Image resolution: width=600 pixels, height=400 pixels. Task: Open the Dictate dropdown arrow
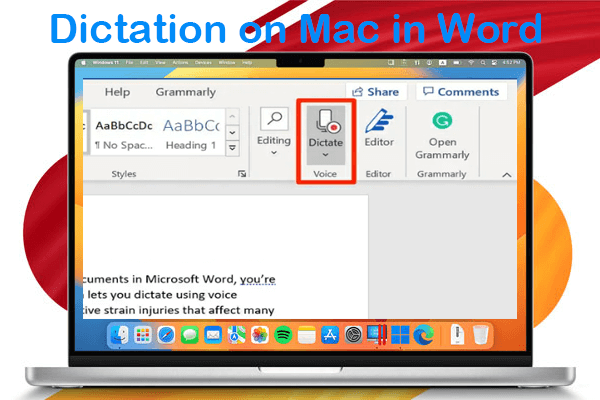point(325,155)
